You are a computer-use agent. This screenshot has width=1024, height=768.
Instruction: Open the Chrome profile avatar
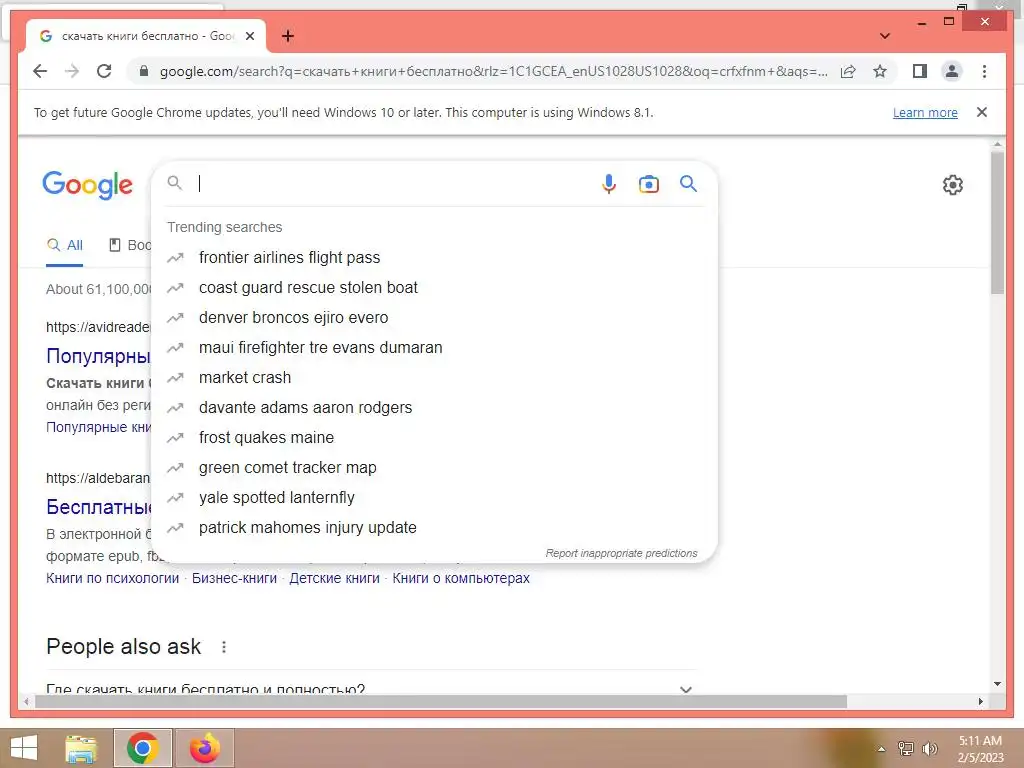952,71
